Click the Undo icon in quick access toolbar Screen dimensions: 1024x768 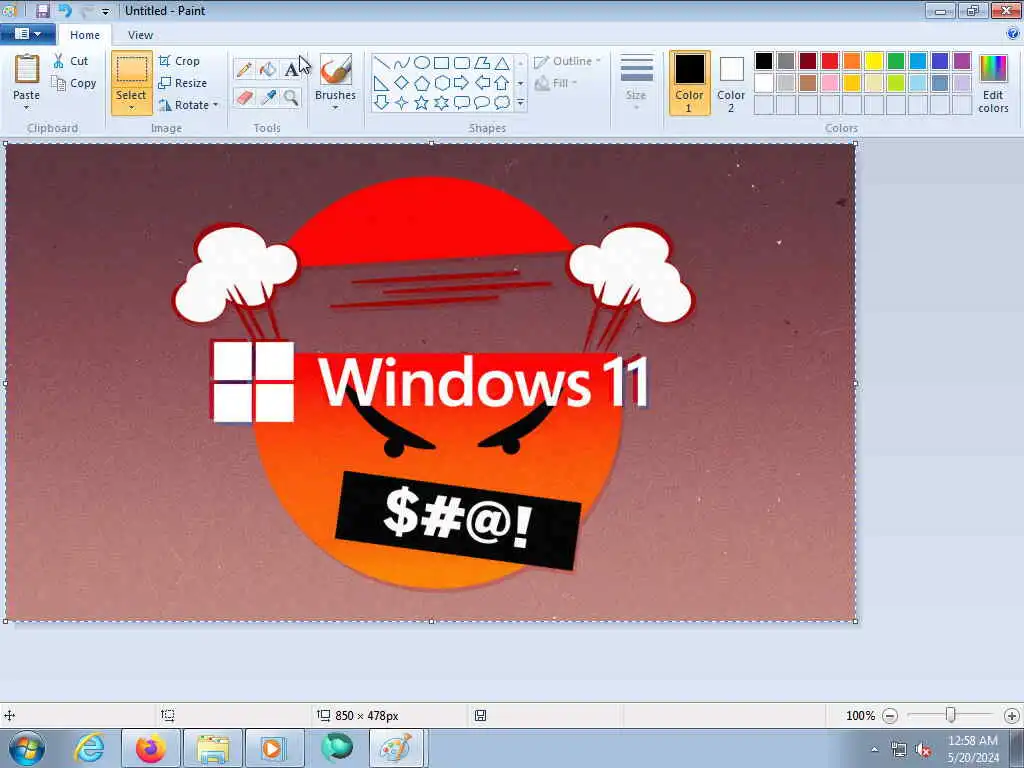coord(64,10)
